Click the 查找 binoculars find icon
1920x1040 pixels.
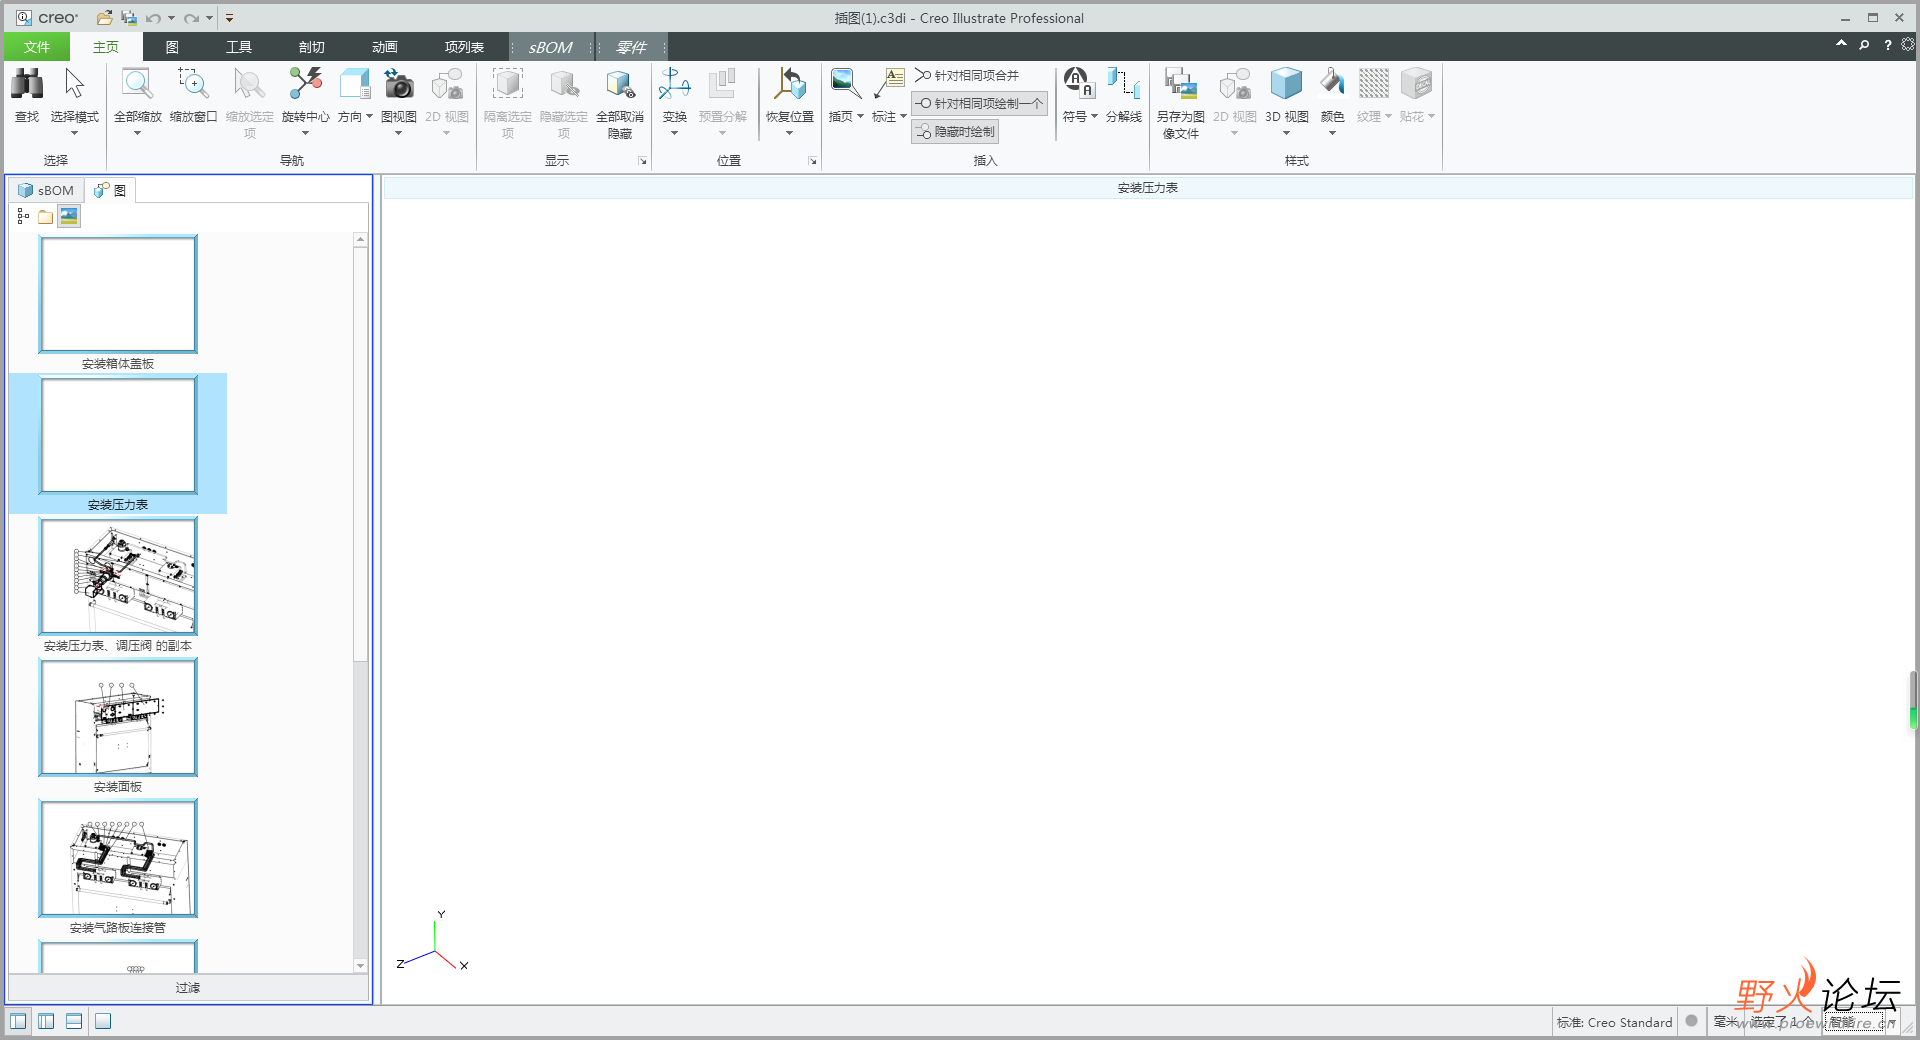(27, 84)
